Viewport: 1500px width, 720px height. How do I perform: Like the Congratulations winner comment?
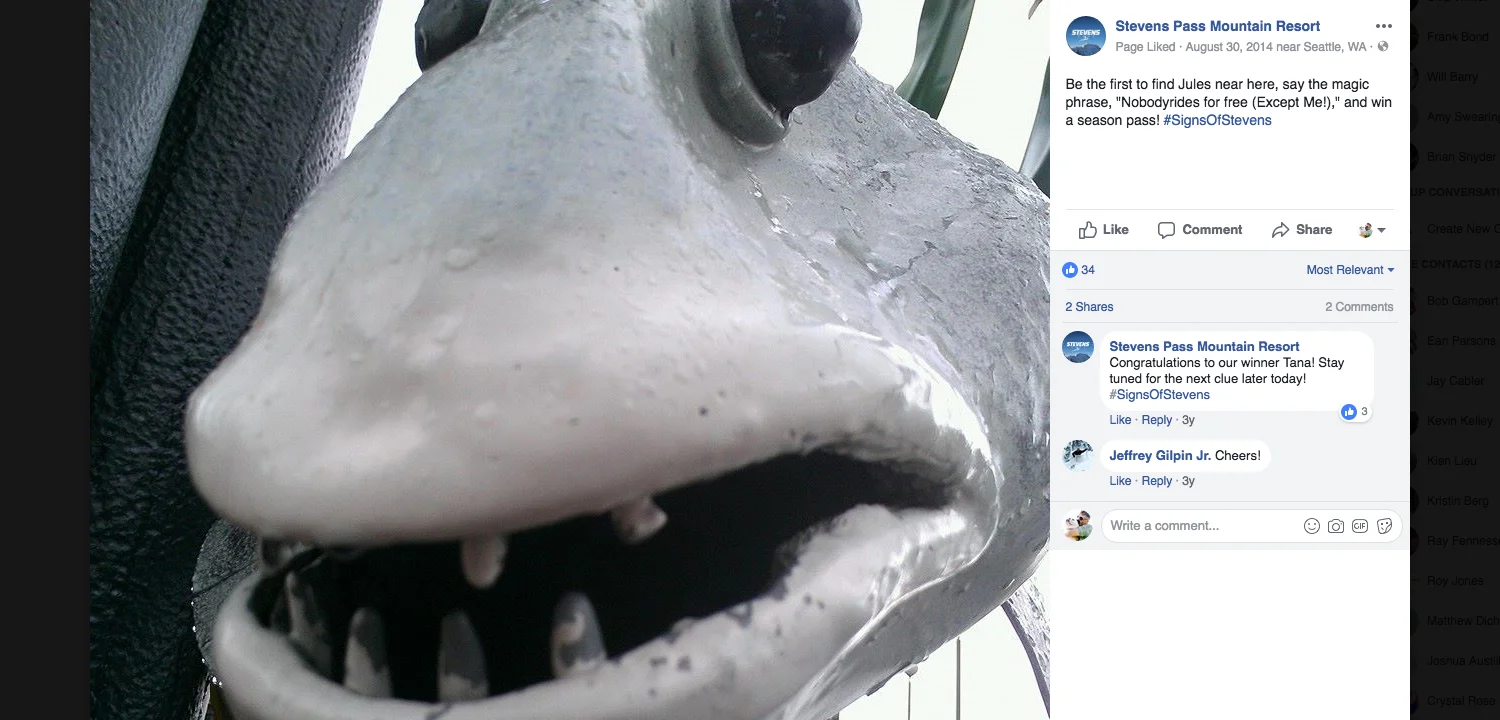1120,420
